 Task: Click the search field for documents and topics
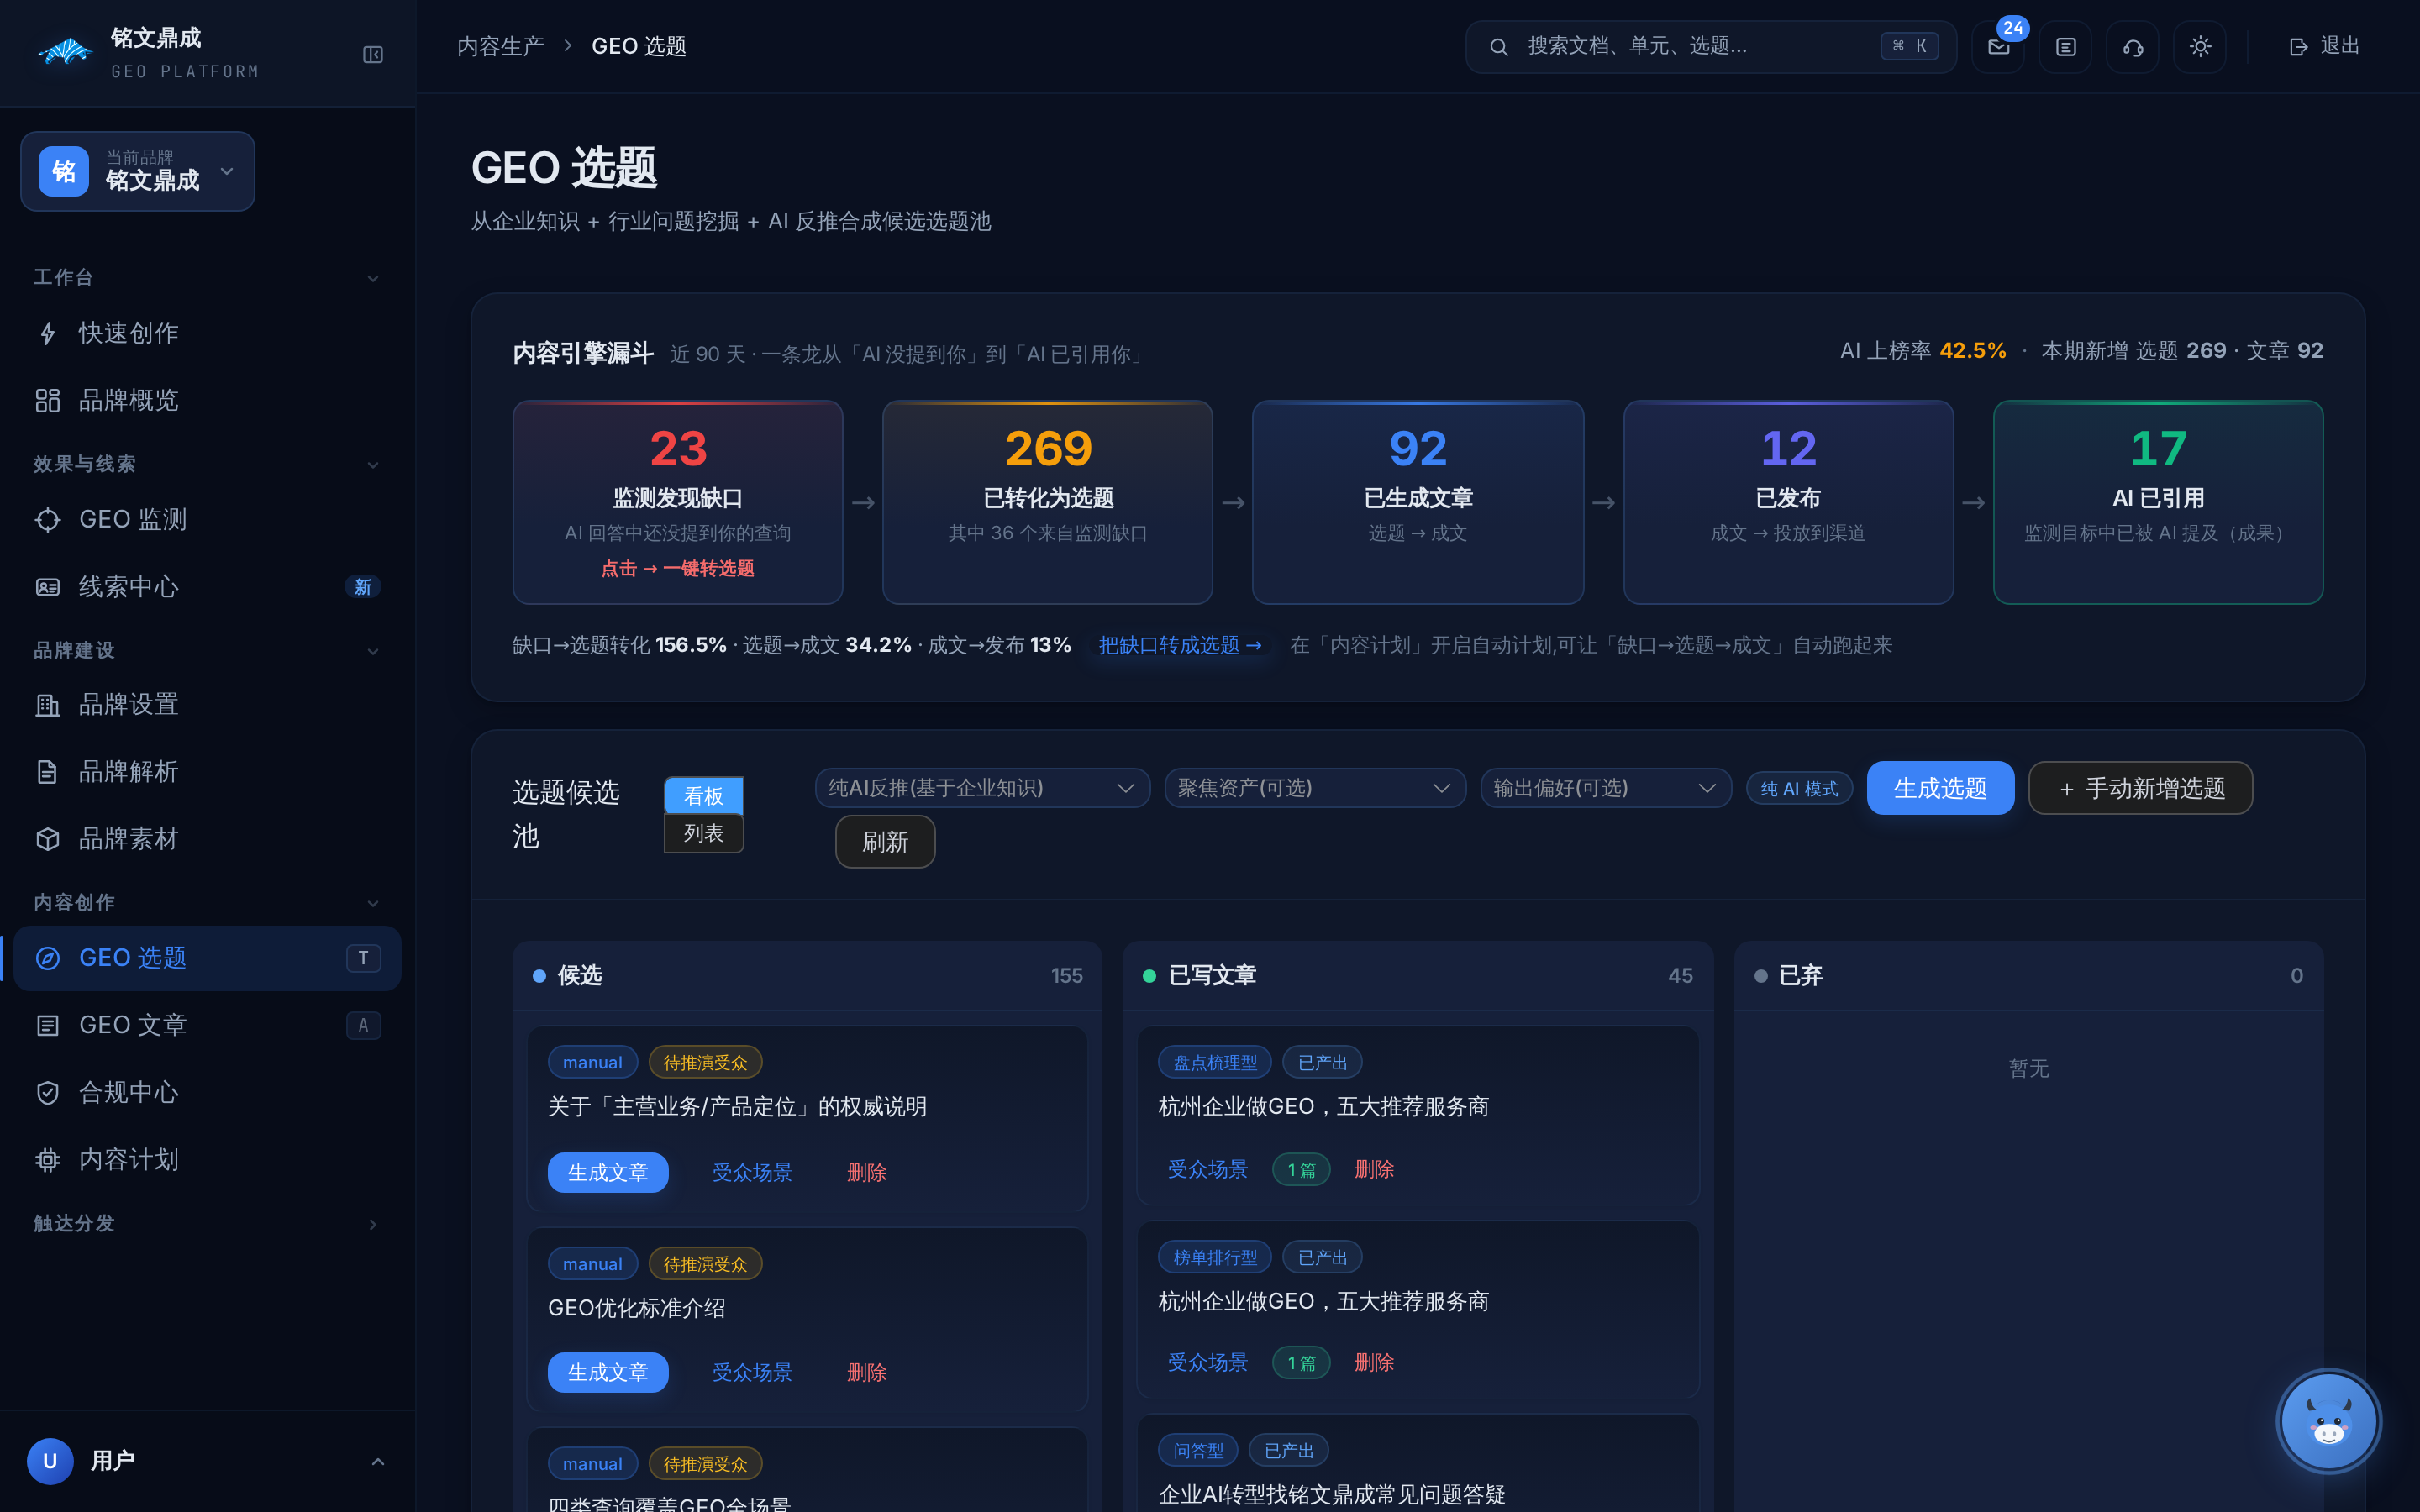[x=1710, y=46]
